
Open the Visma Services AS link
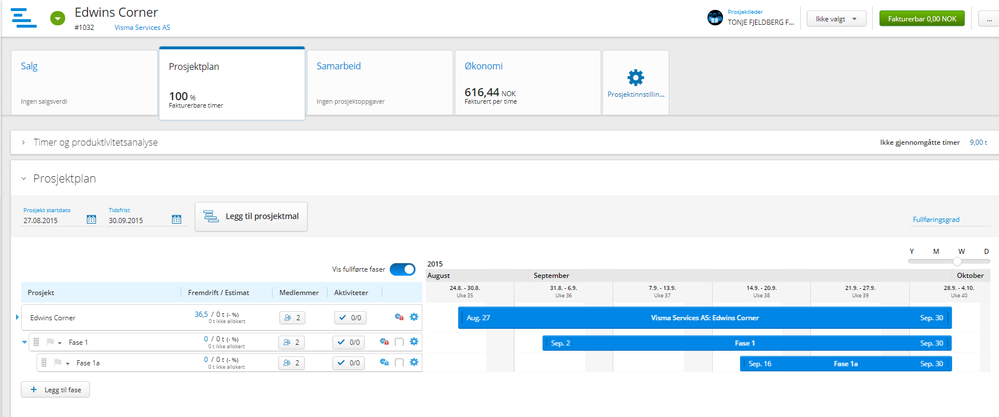[x=142, y=28]
